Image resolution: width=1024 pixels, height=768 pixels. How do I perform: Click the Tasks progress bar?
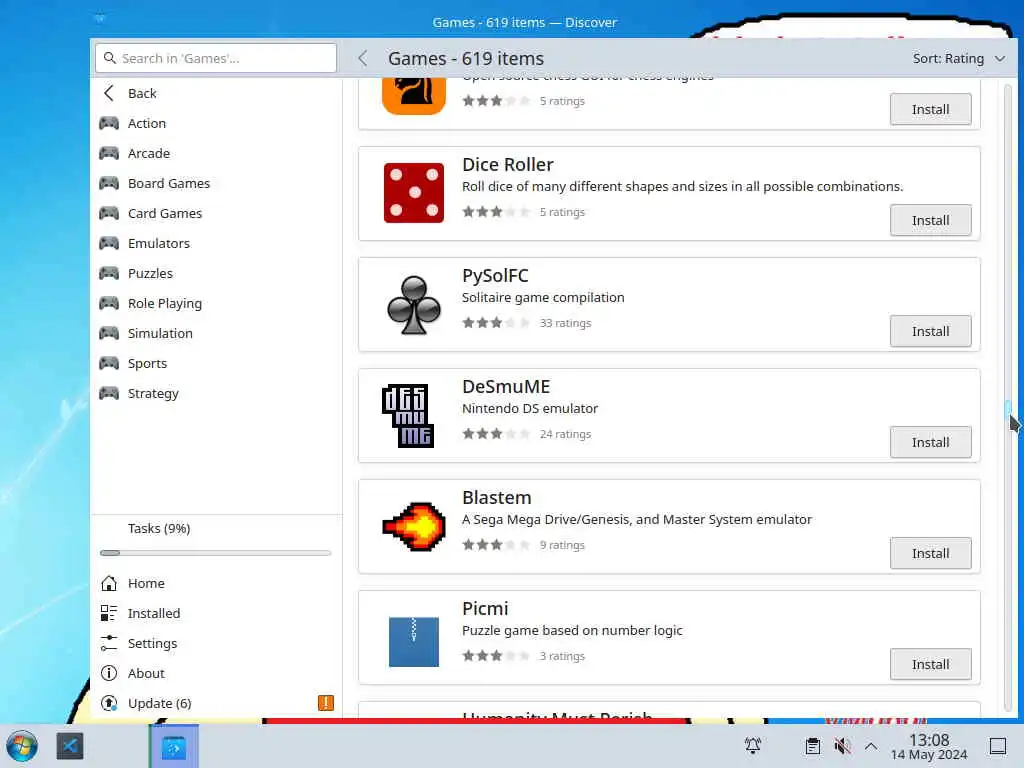(216, 553)
